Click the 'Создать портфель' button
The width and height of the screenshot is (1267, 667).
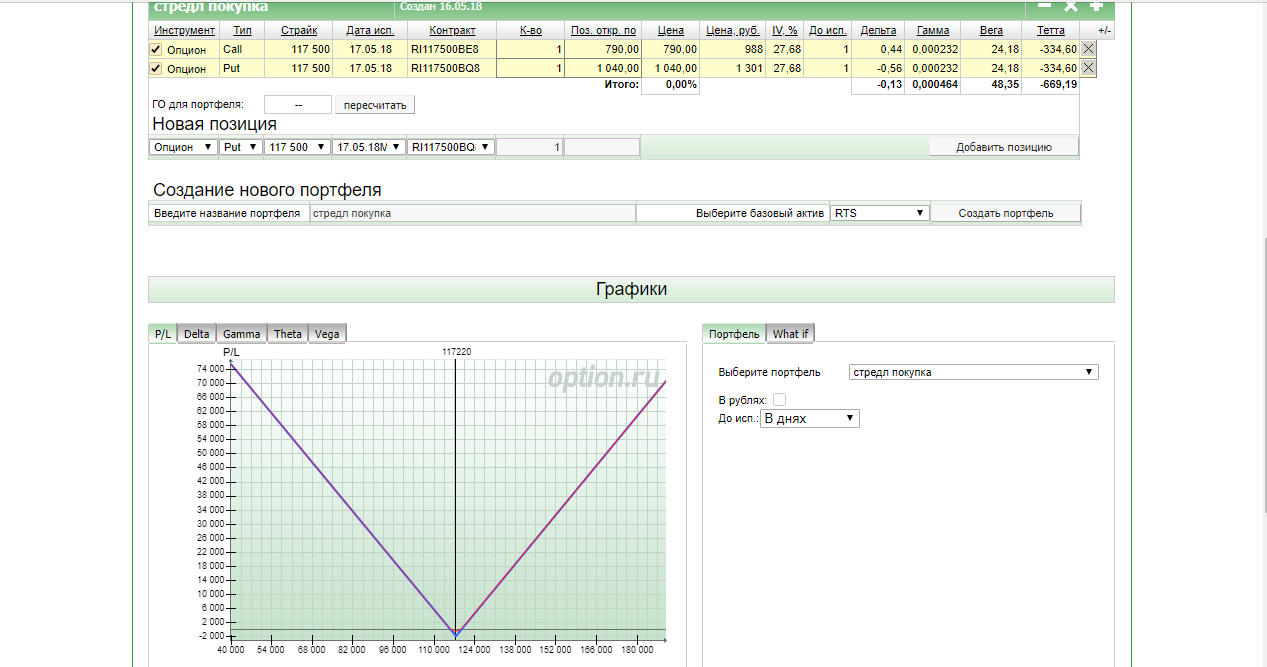[1005, 213]
